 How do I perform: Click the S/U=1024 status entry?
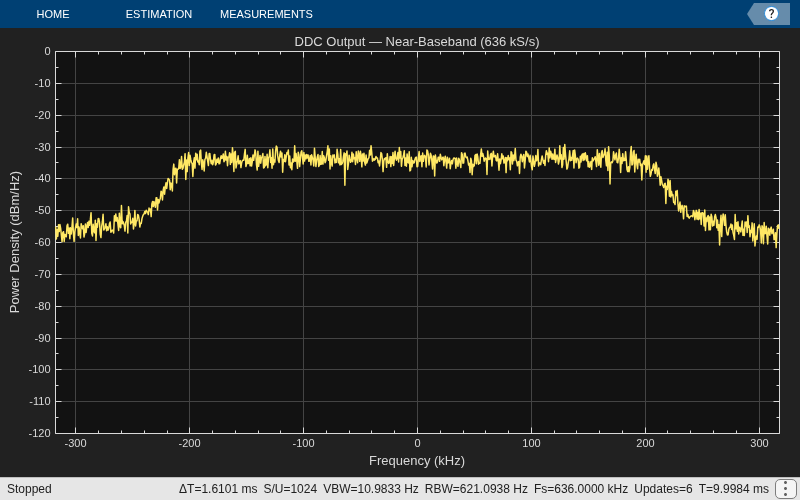pos(290,489)
